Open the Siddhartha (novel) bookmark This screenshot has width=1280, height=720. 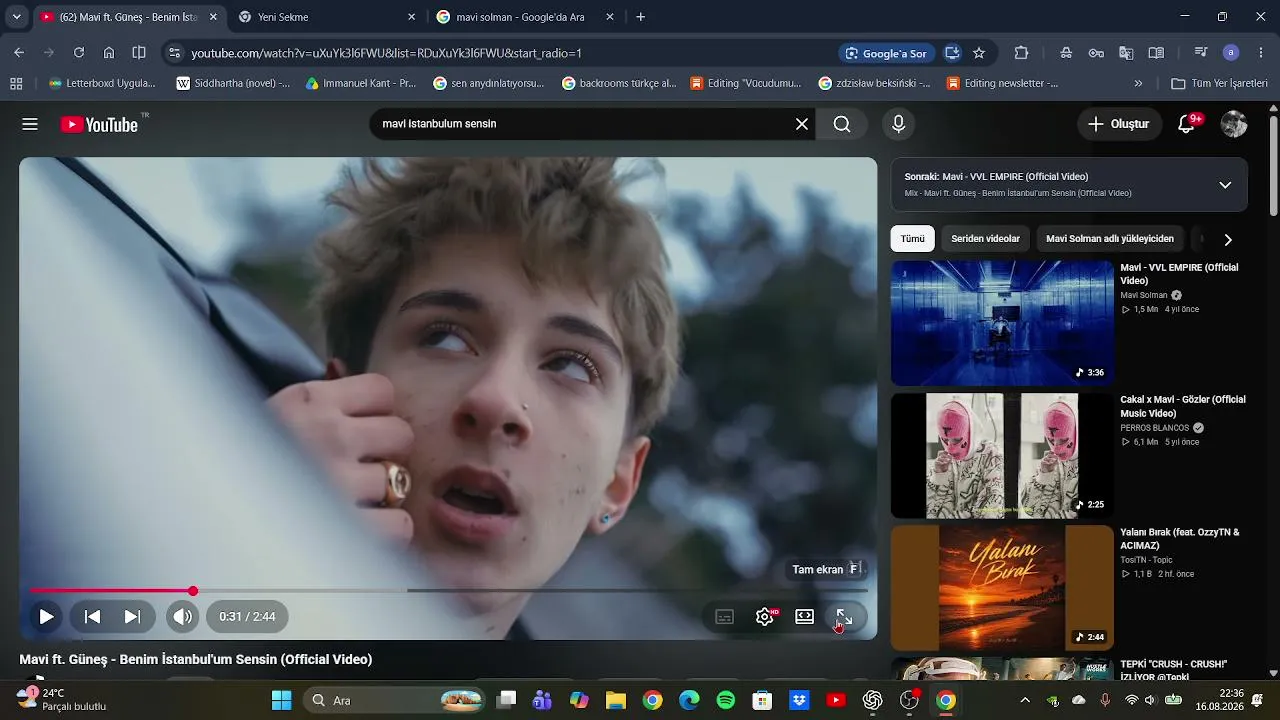(x=233, y=83)
